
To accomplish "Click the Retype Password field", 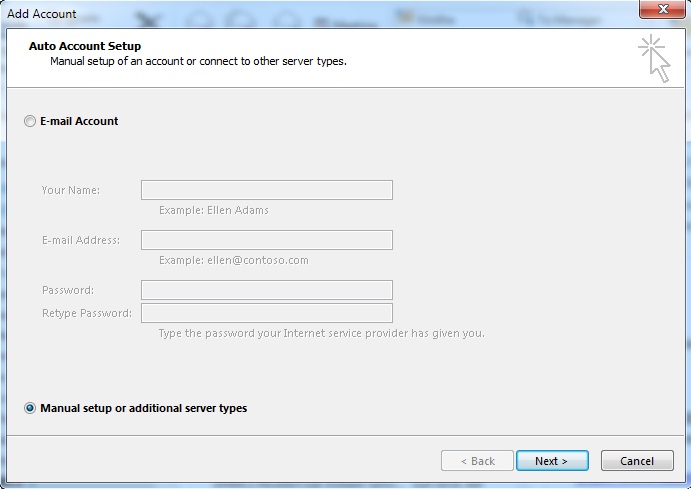I will click(x=267, y=313).
